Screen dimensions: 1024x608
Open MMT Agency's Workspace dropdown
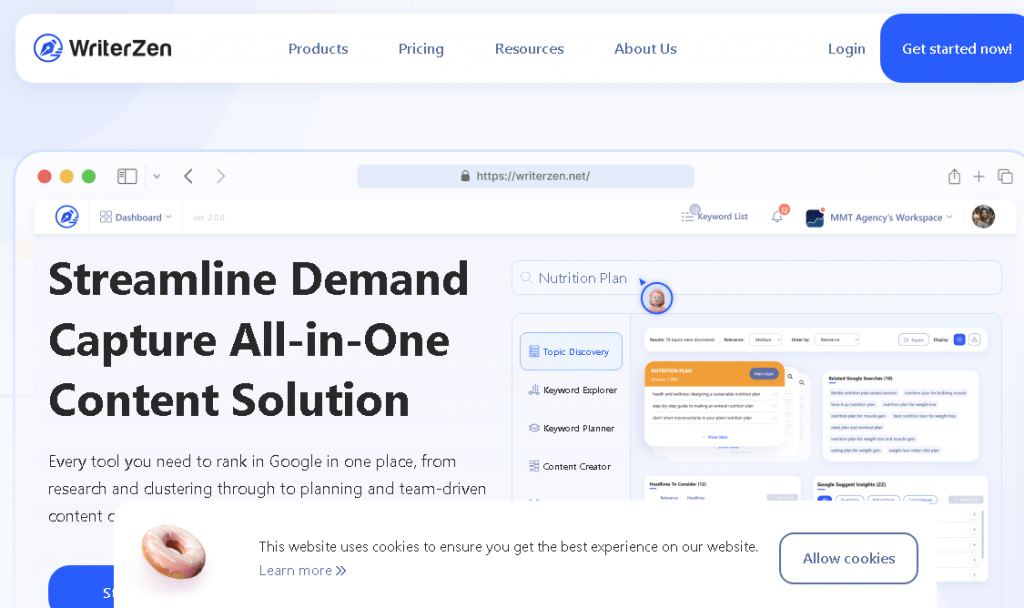(891, 217)
